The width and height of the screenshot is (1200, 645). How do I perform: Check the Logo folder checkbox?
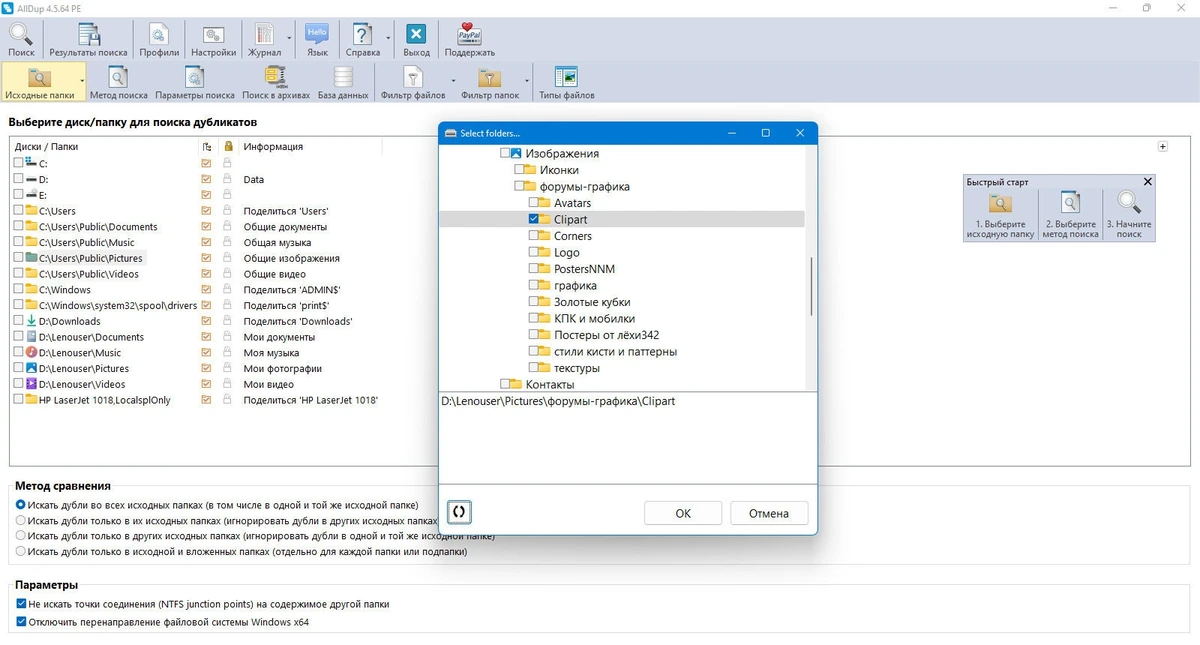pyautogui.click(x=534, y=252)
